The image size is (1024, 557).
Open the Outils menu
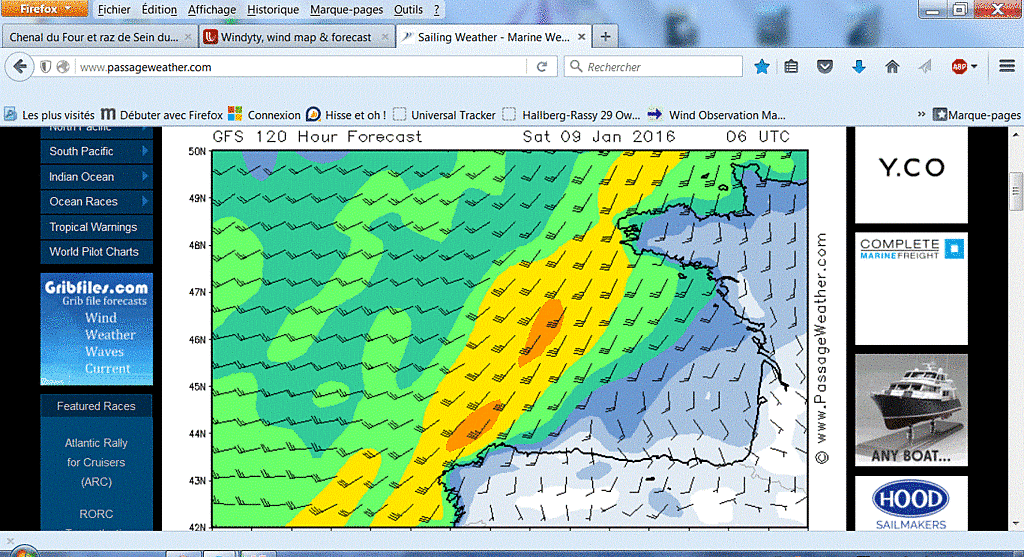tap(408, 10)
